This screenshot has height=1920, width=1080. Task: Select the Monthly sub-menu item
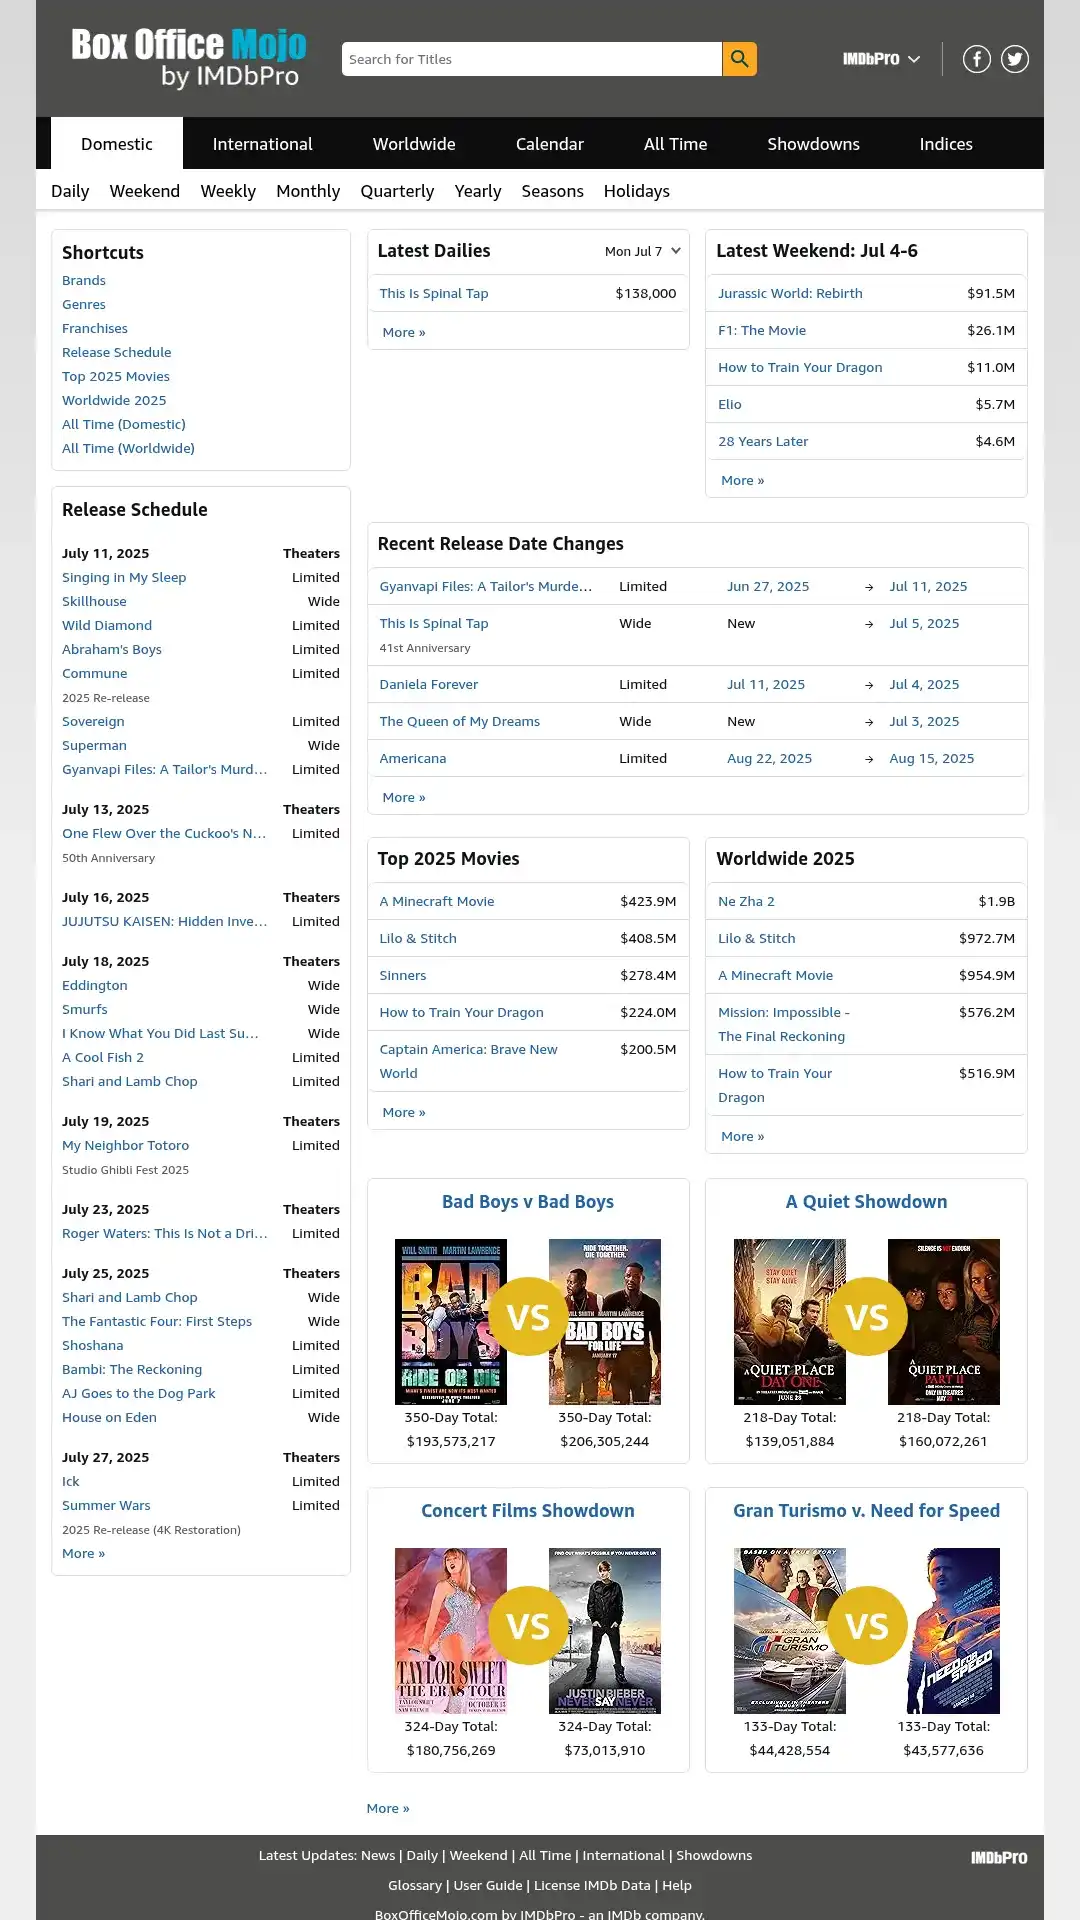click(308, 191)
